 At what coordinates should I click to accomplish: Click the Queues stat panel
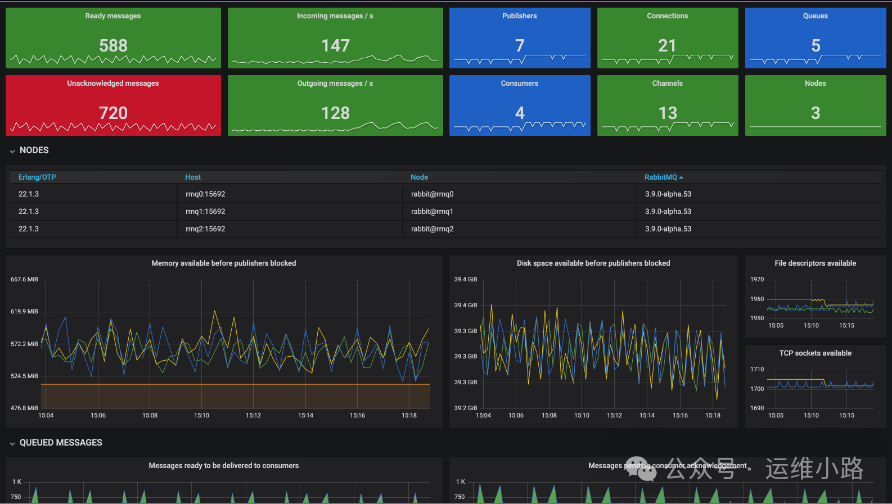tap(815, 38)
